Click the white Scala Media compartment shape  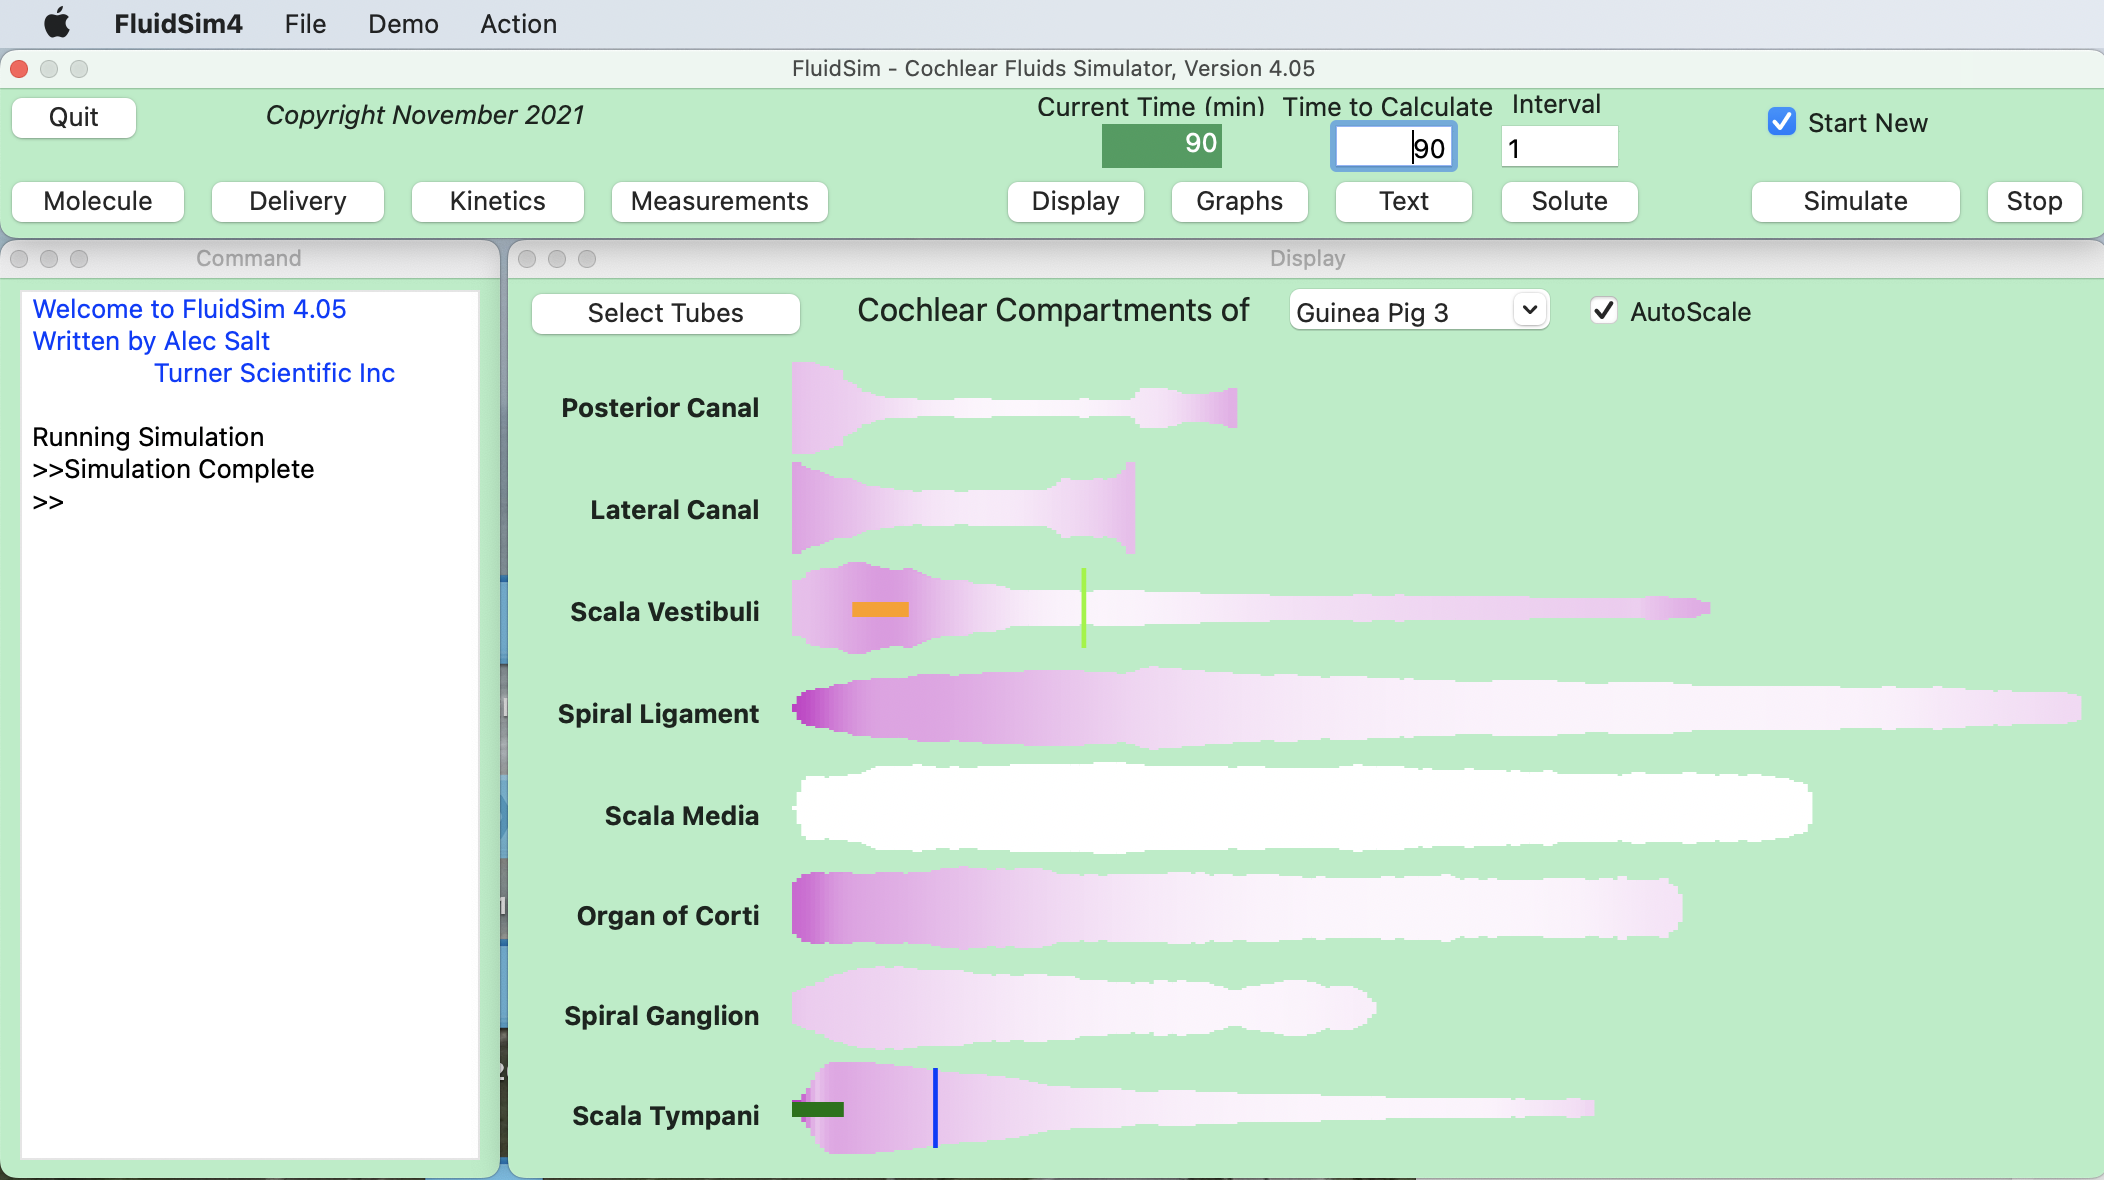click(1300, 808)
